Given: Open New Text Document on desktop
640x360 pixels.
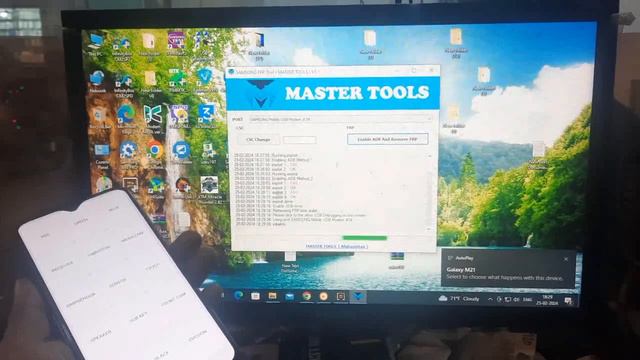Looking at the screenshot, I should pos(290,262).
